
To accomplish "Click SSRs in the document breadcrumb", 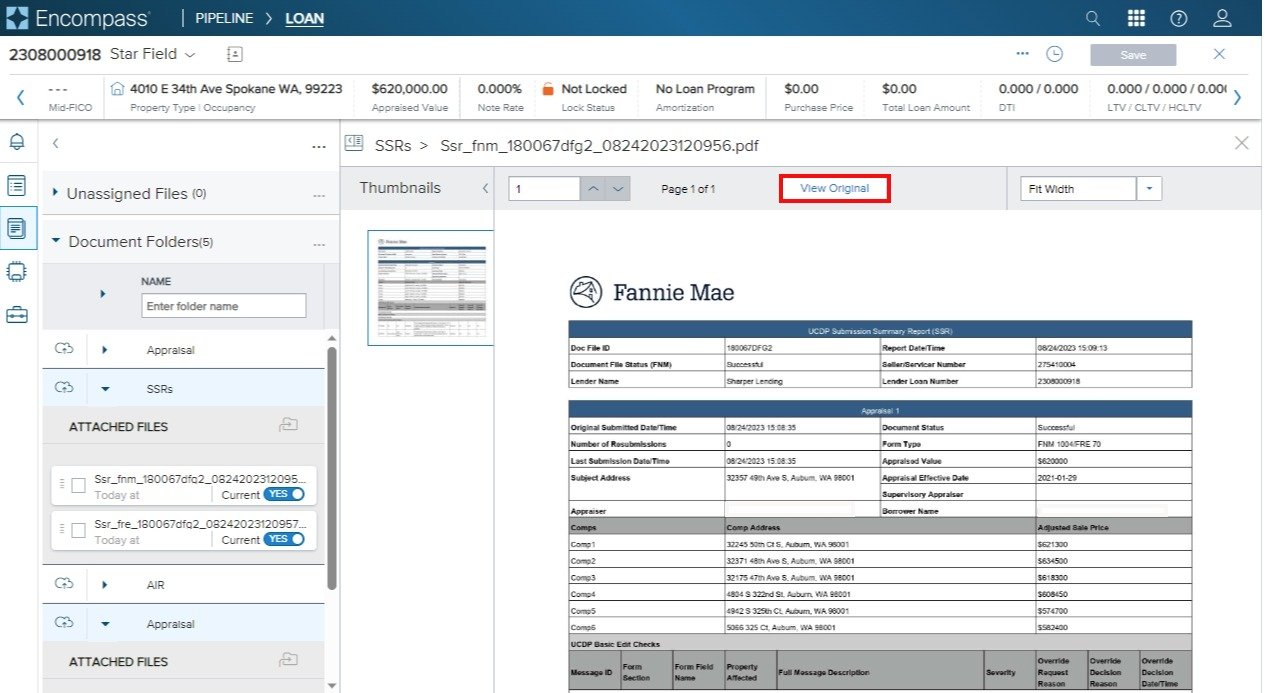I will tap(393, 146).
